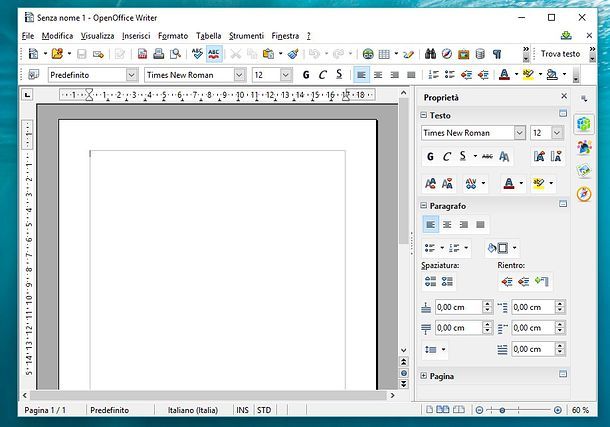The height and width of the screenshot is (427, 610).
Task: Open the Formato menu
Action: (173, 36)
